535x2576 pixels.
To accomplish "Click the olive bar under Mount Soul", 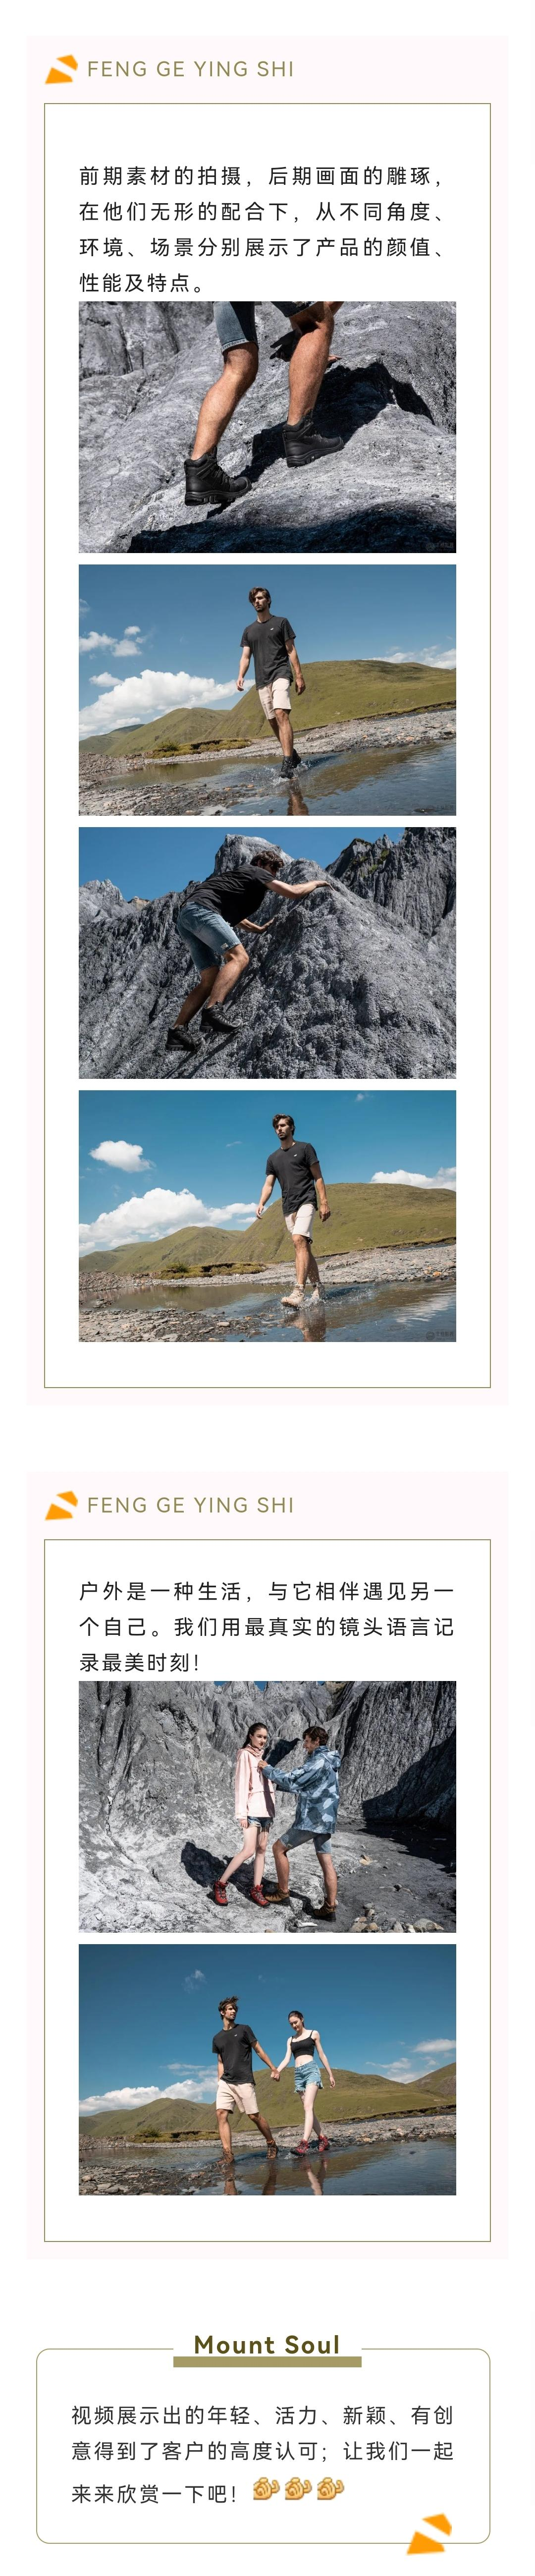I will [267, 2362].
